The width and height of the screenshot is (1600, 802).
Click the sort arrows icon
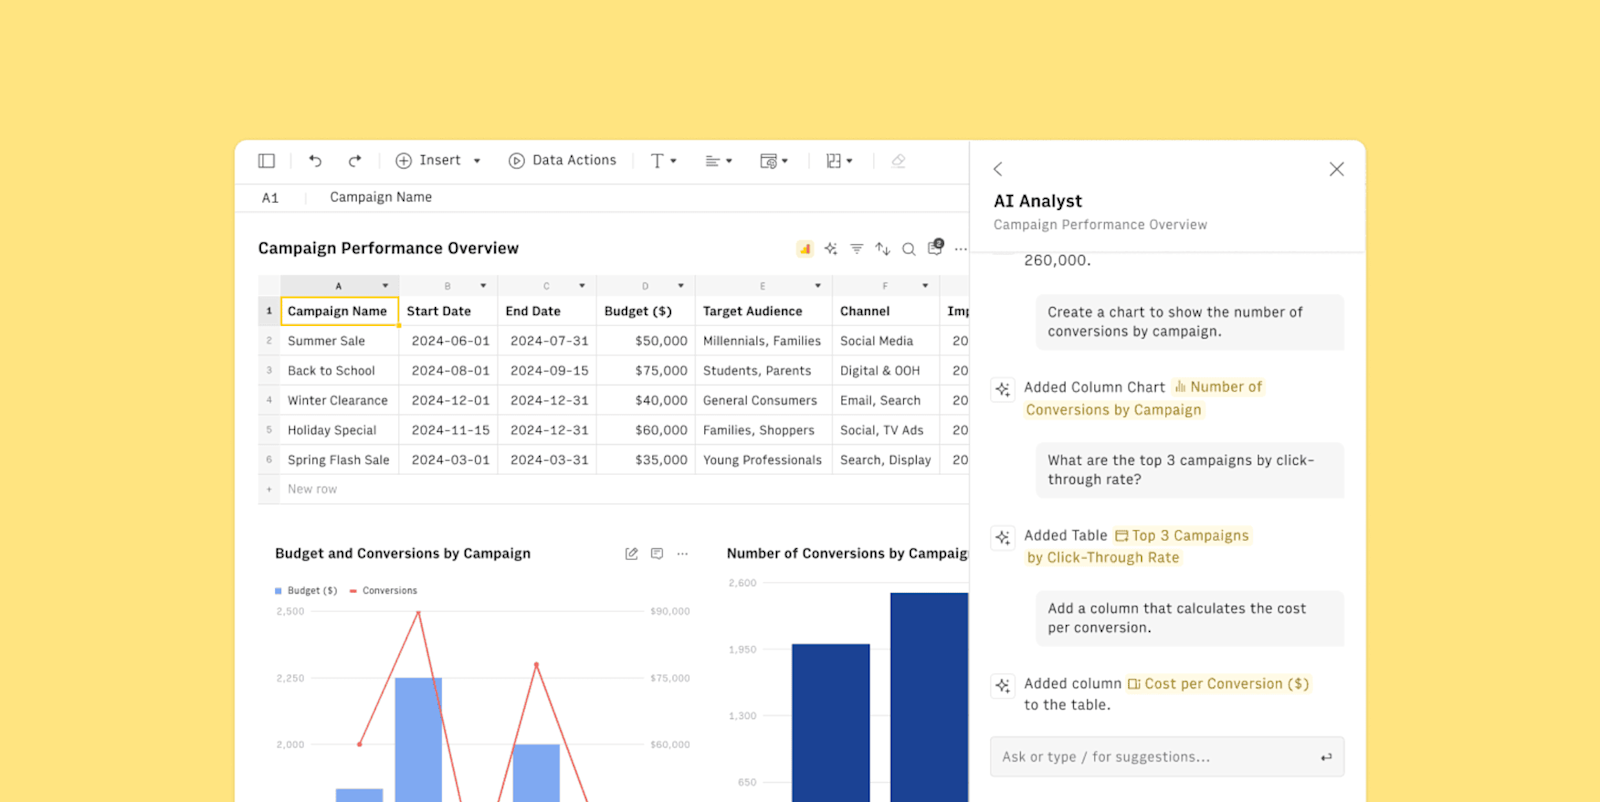(x=882, y=249)
